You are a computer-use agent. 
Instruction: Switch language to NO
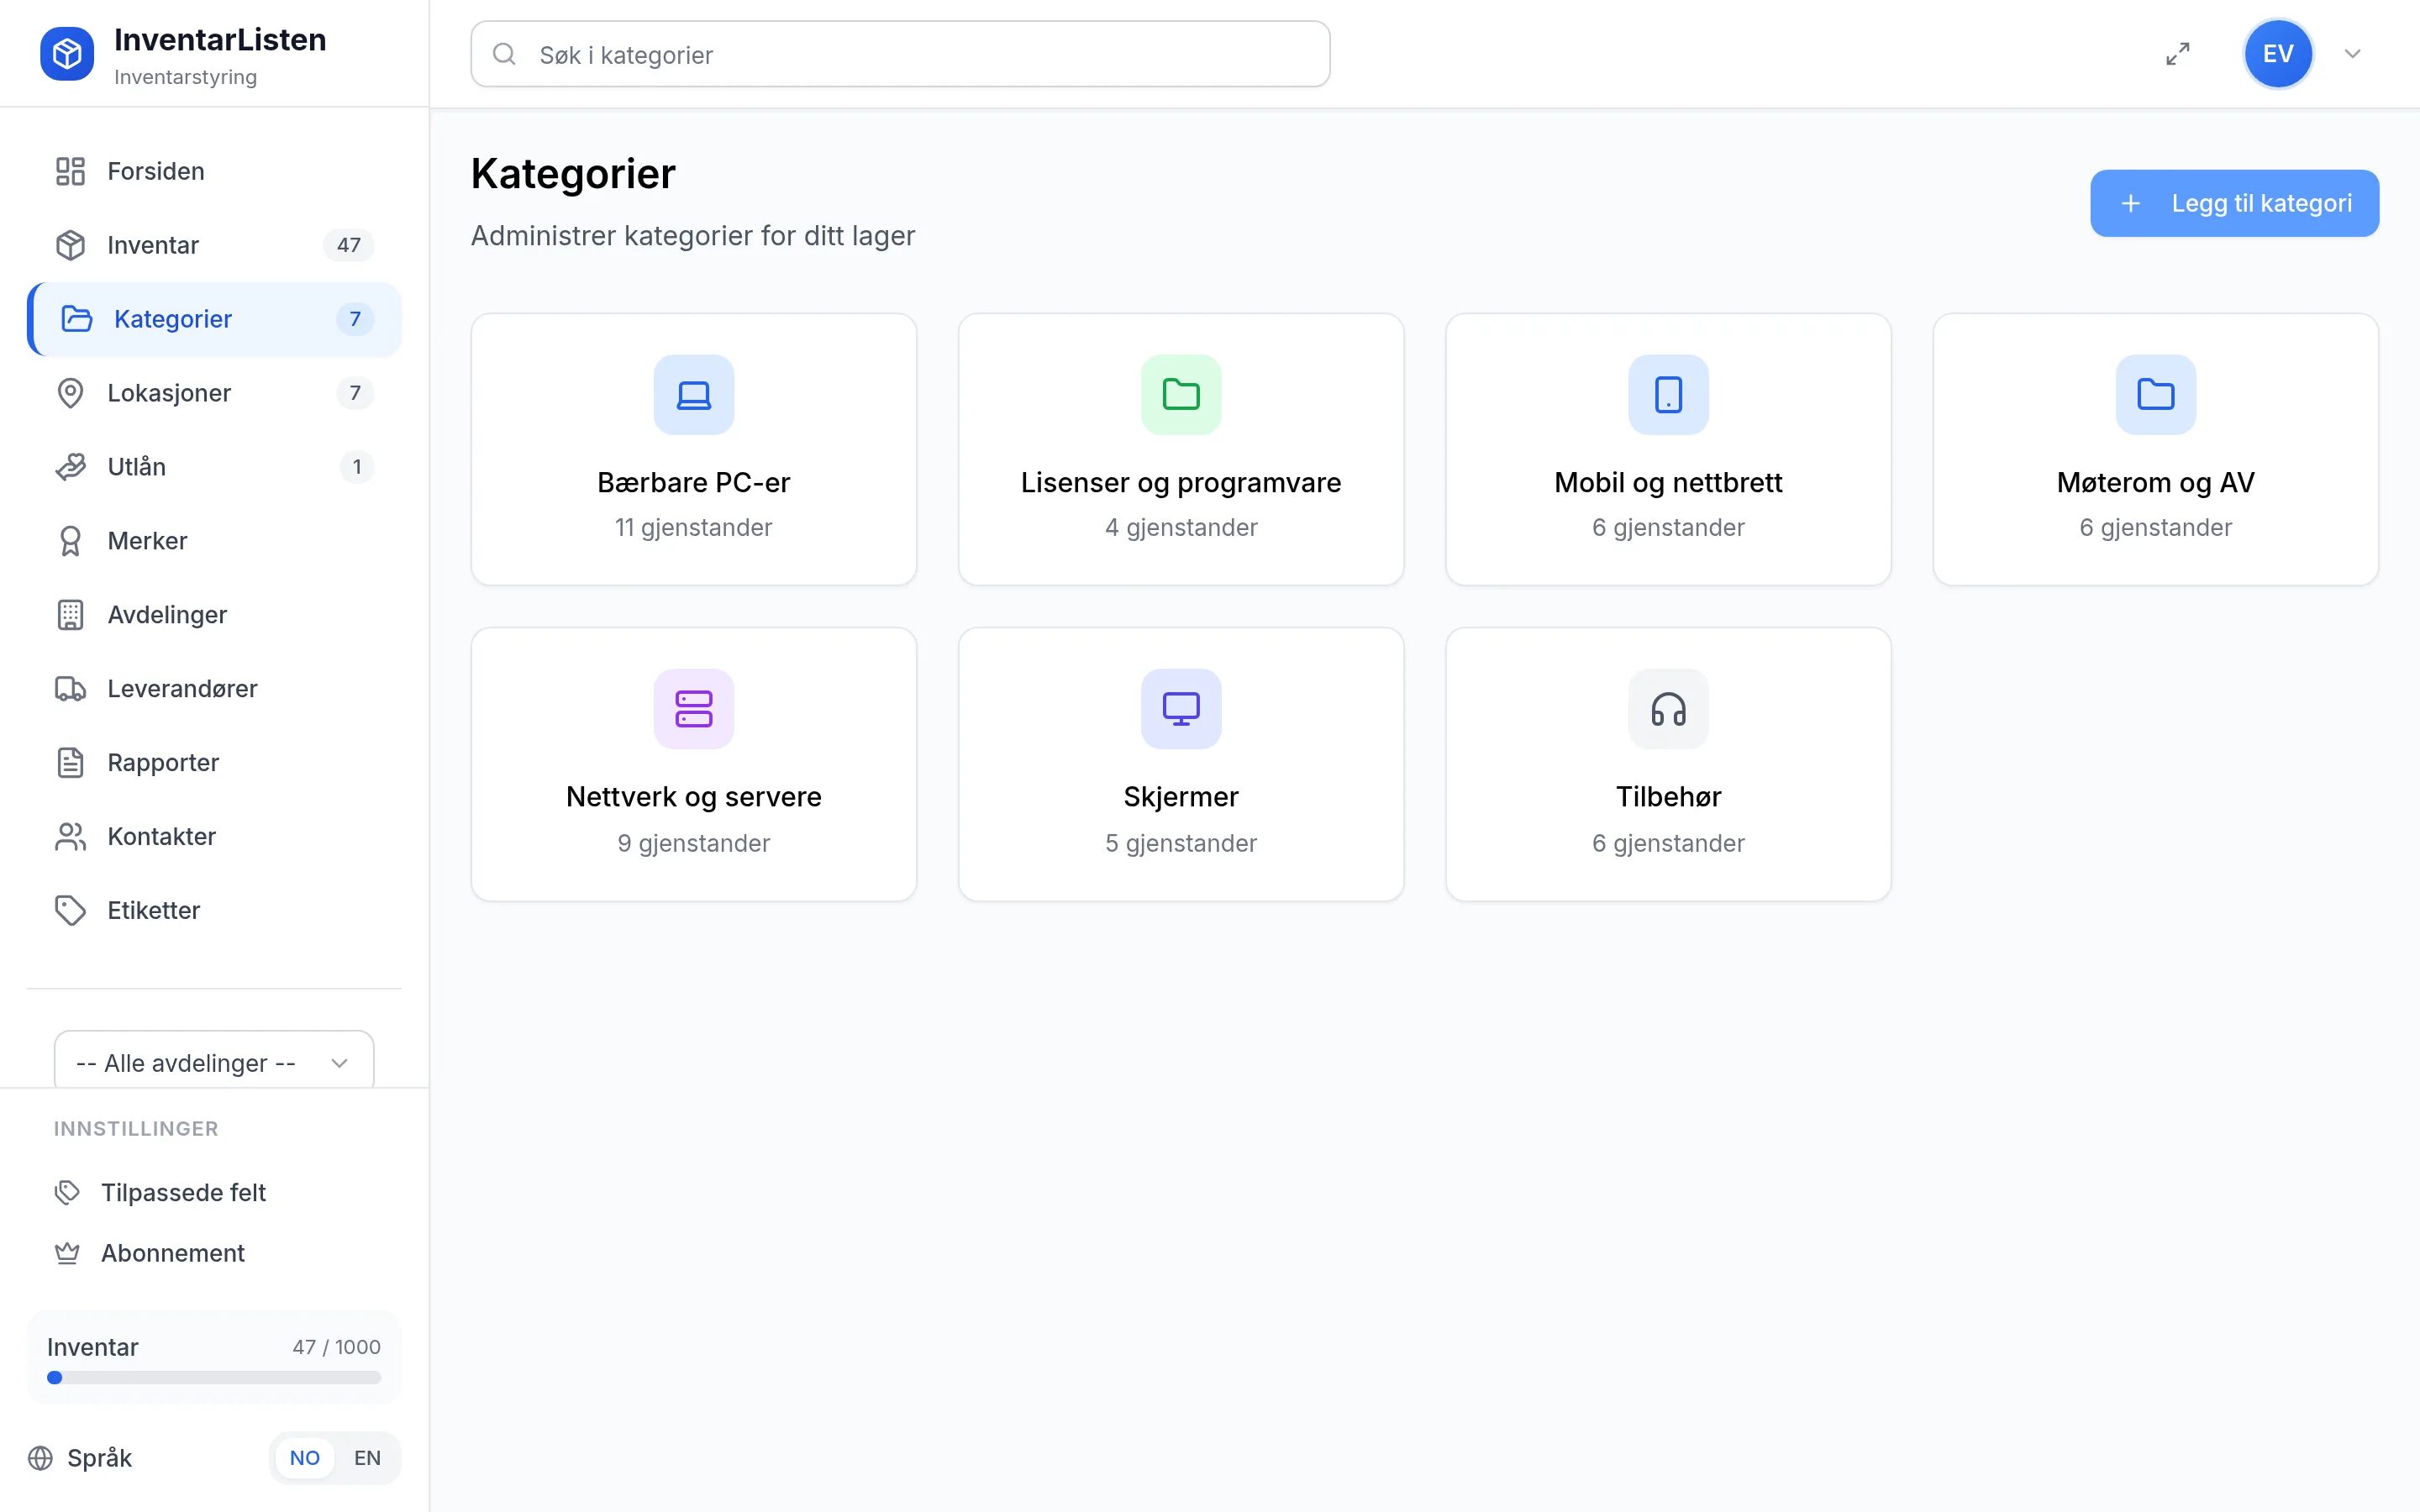pos(305,1458)
